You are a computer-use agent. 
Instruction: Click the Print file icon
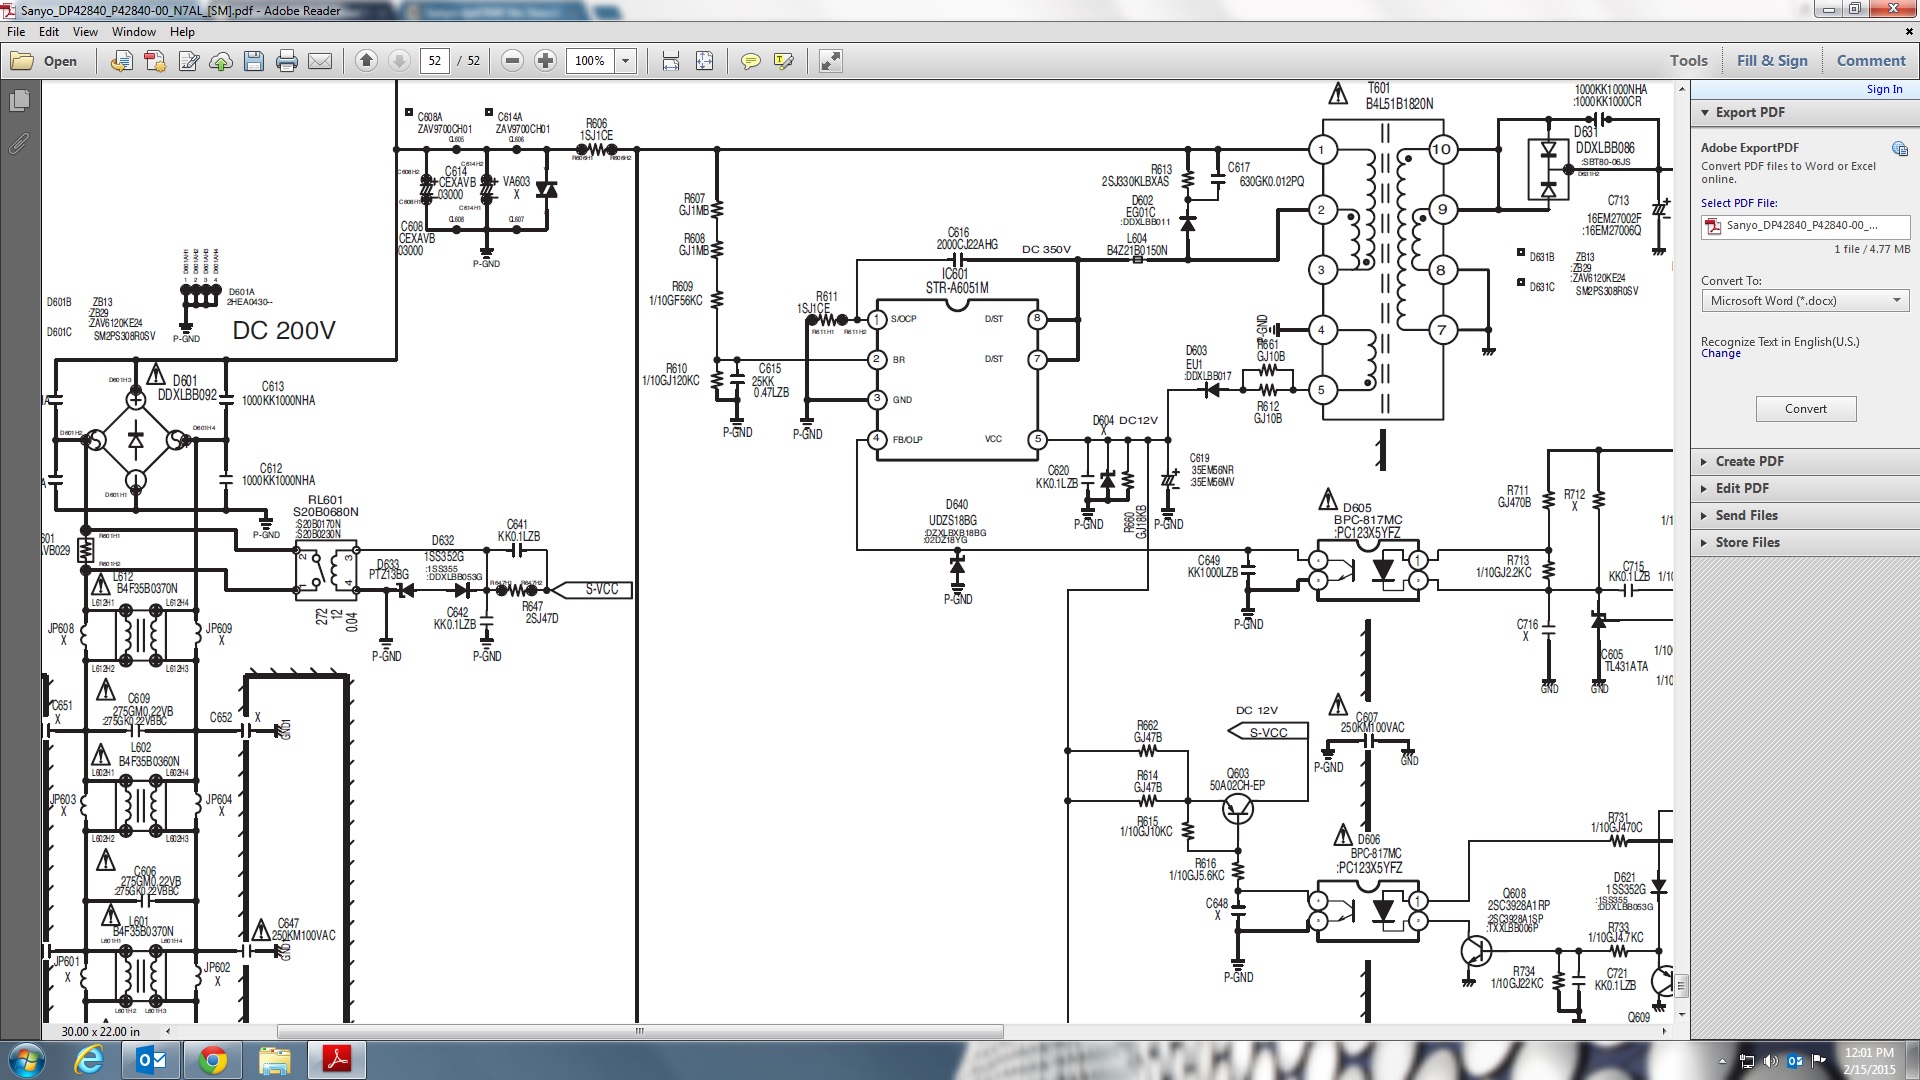[287, 61]
